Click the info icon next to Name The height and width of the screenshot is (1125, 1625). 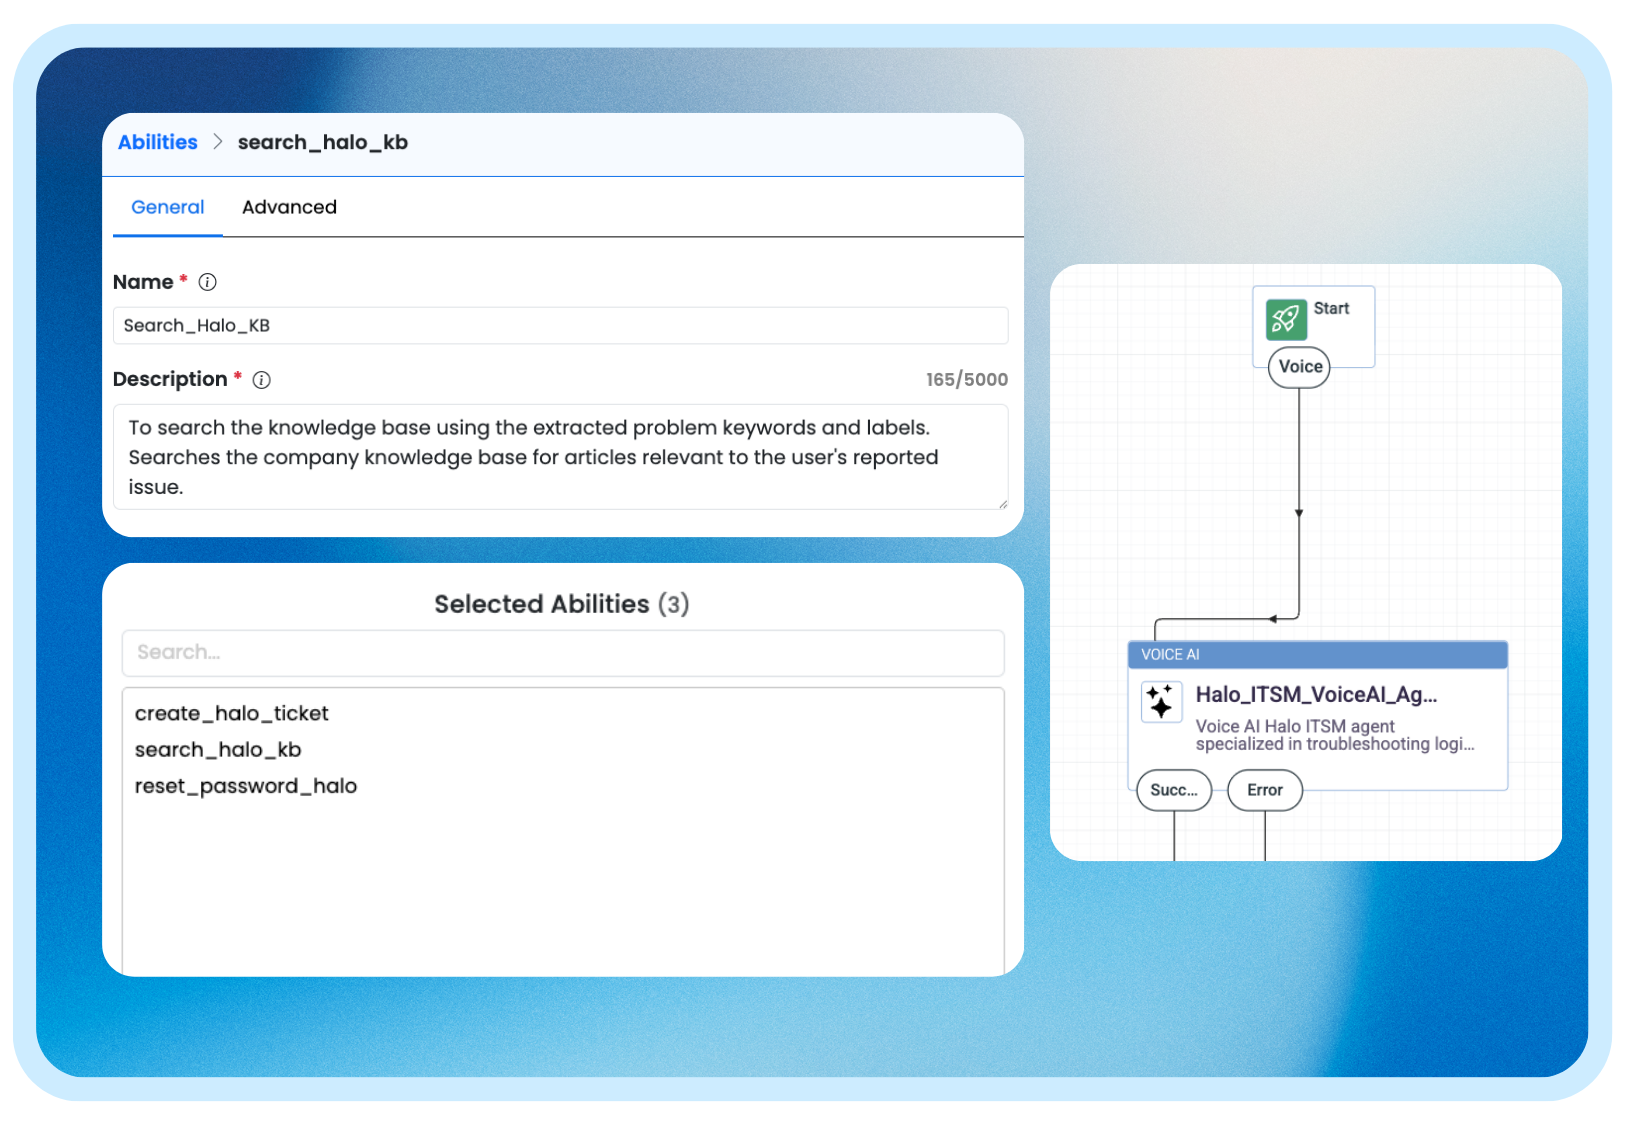pos(207,282)
